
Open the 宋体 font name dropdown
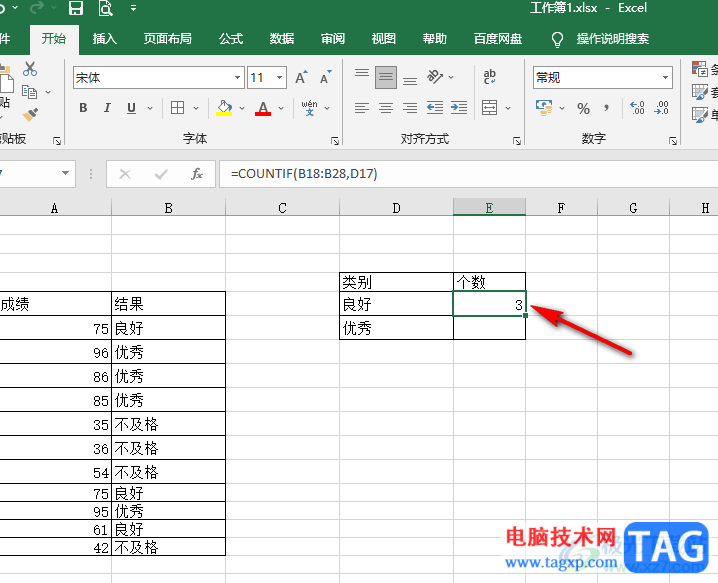[237, 77]
